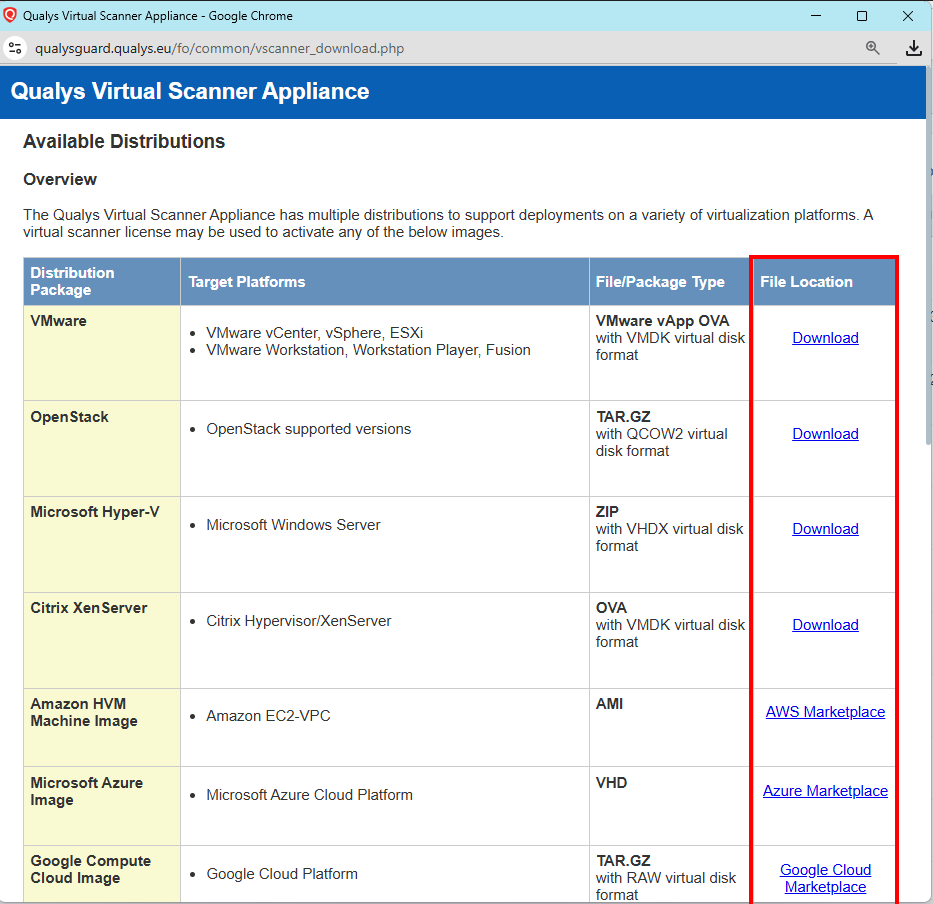The width and height of the screenshot is (933, 904).
Task: Maximize the Chrome window
Action: pyautogui.click(x=862, y=15)
